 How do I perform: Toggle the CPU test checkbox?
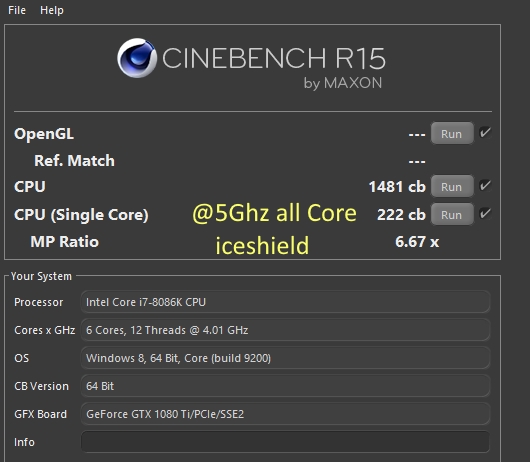485,186
